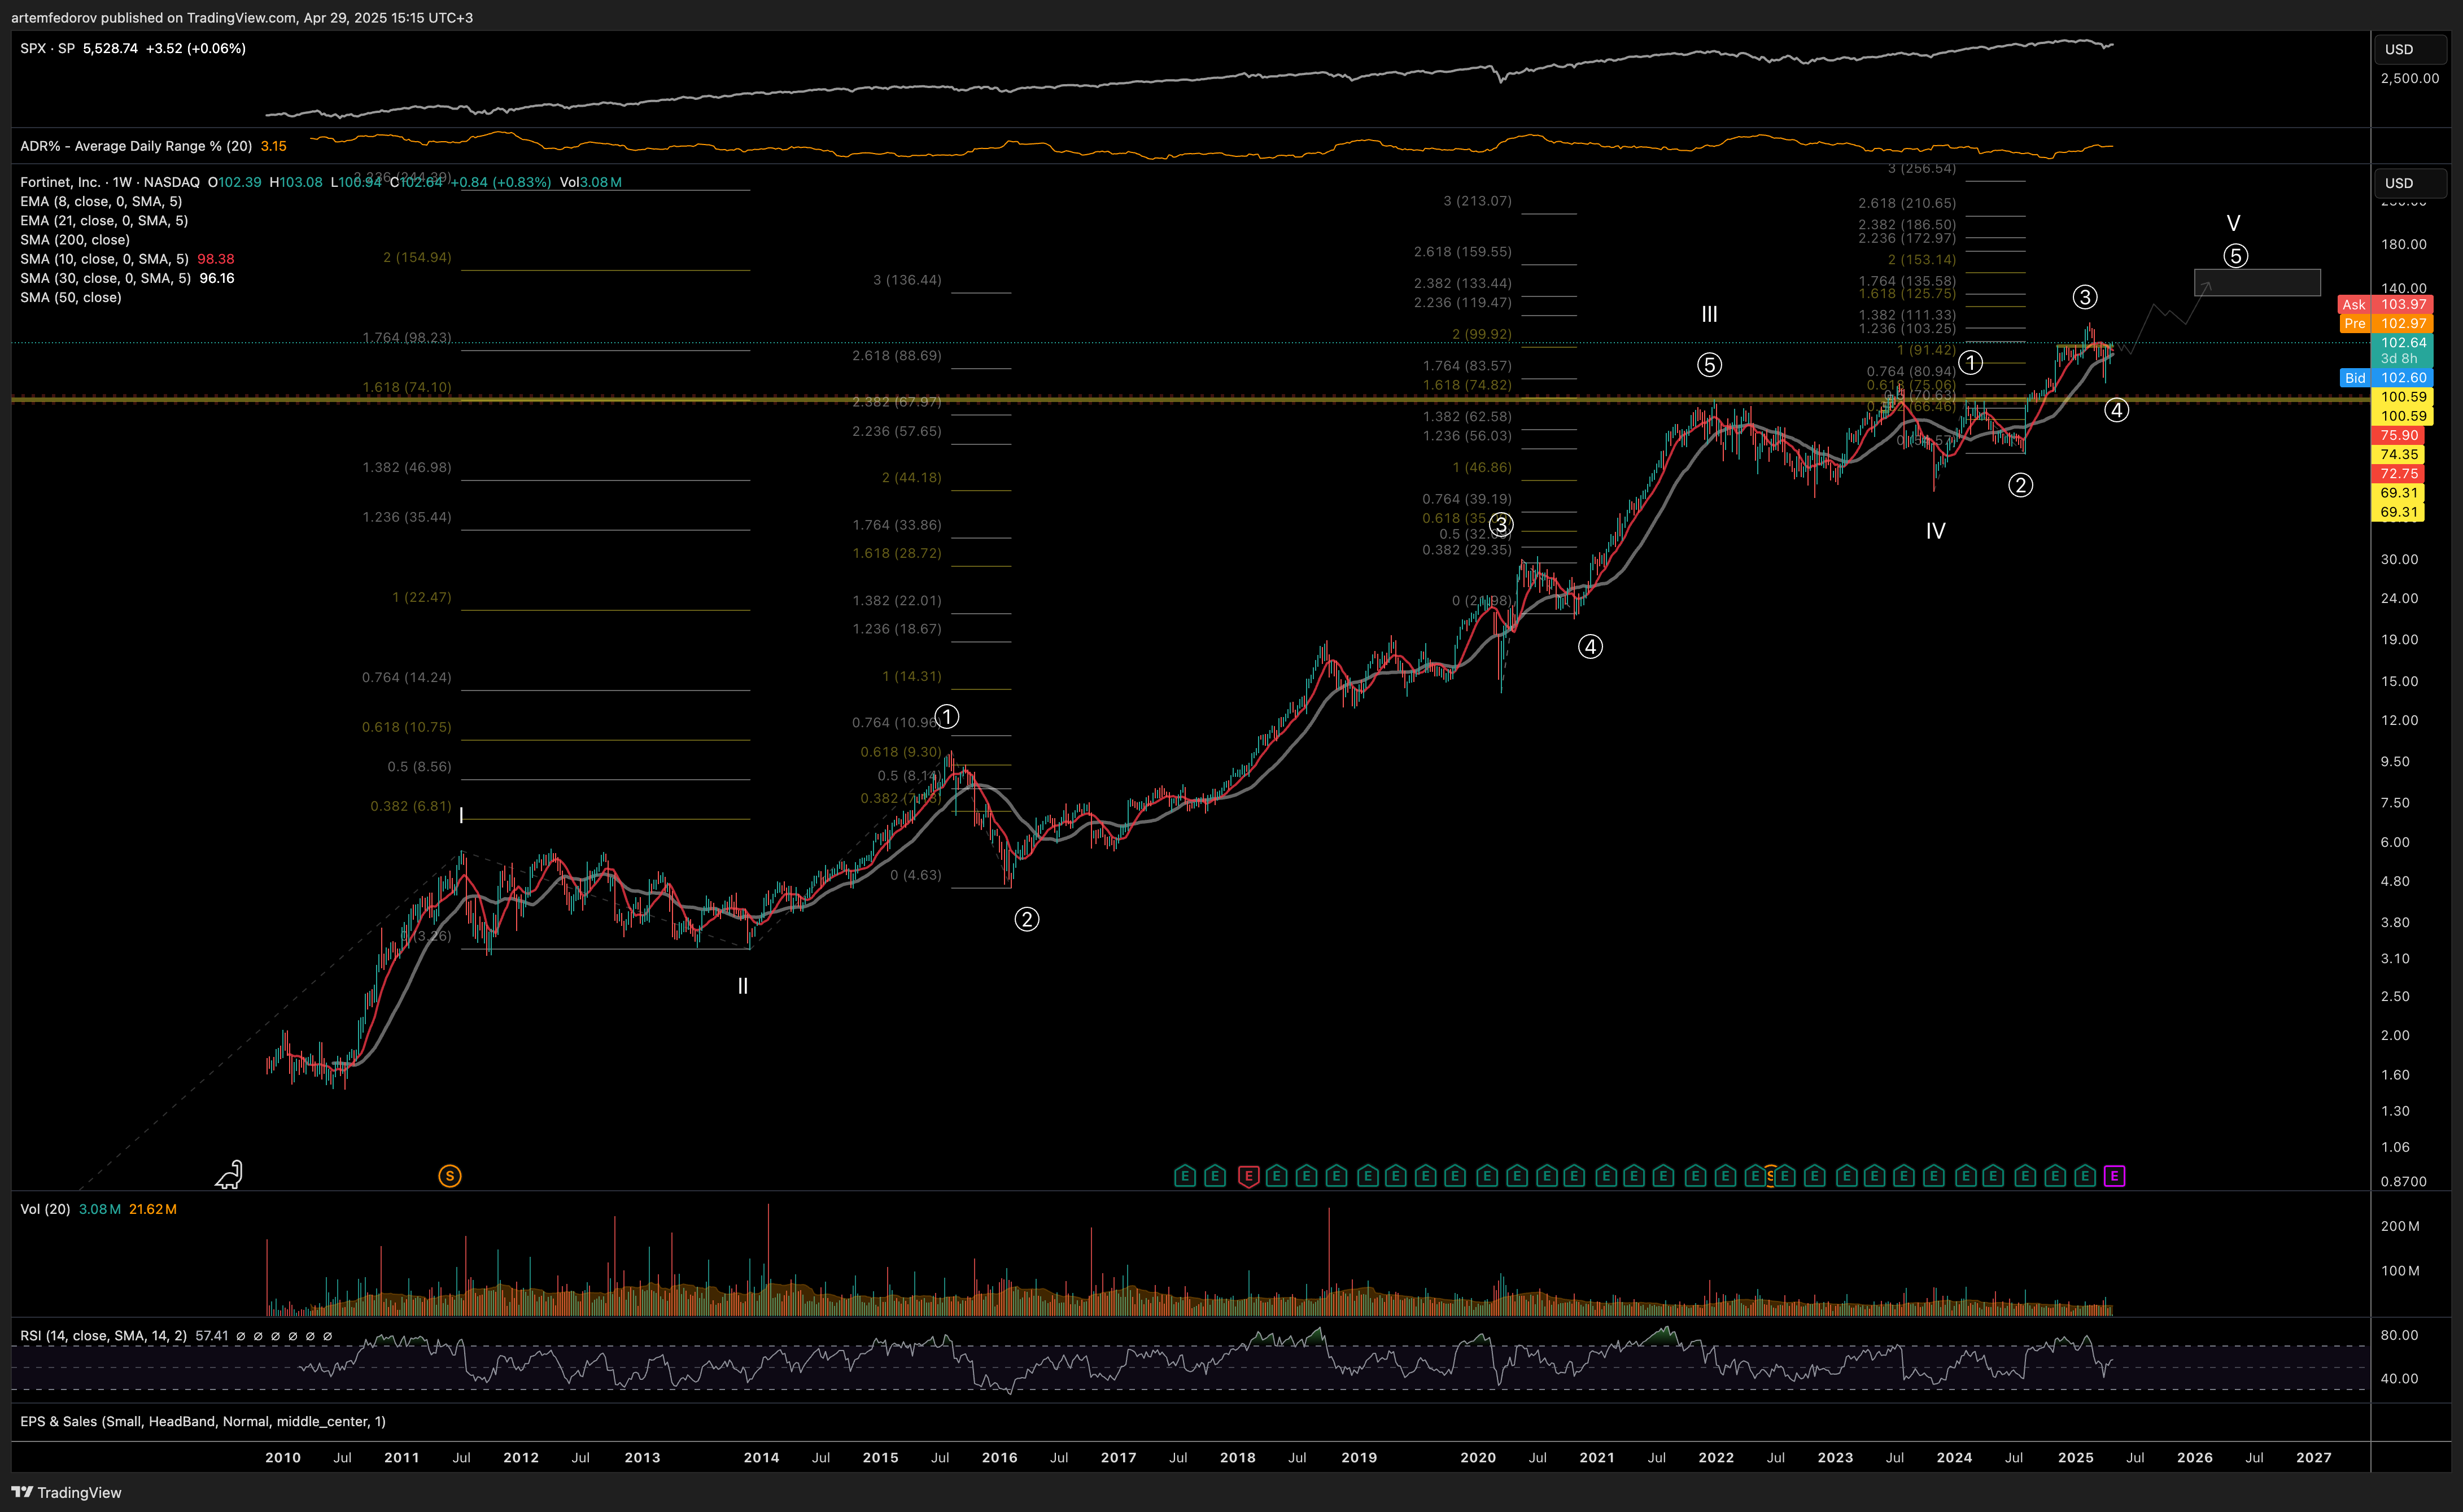Click the dinosaur icon at chart bottom
The height and width of the screenshot is (1512, 2463).
[x=229, y=1174]
